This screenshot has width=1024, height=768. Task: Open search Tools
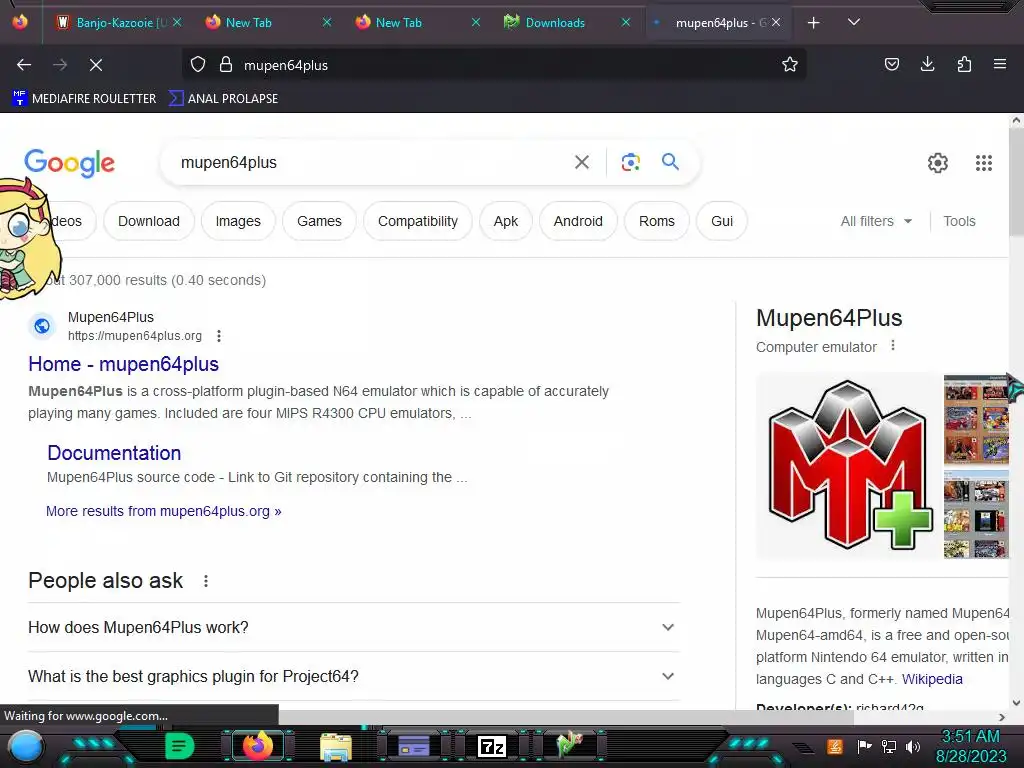959,221
